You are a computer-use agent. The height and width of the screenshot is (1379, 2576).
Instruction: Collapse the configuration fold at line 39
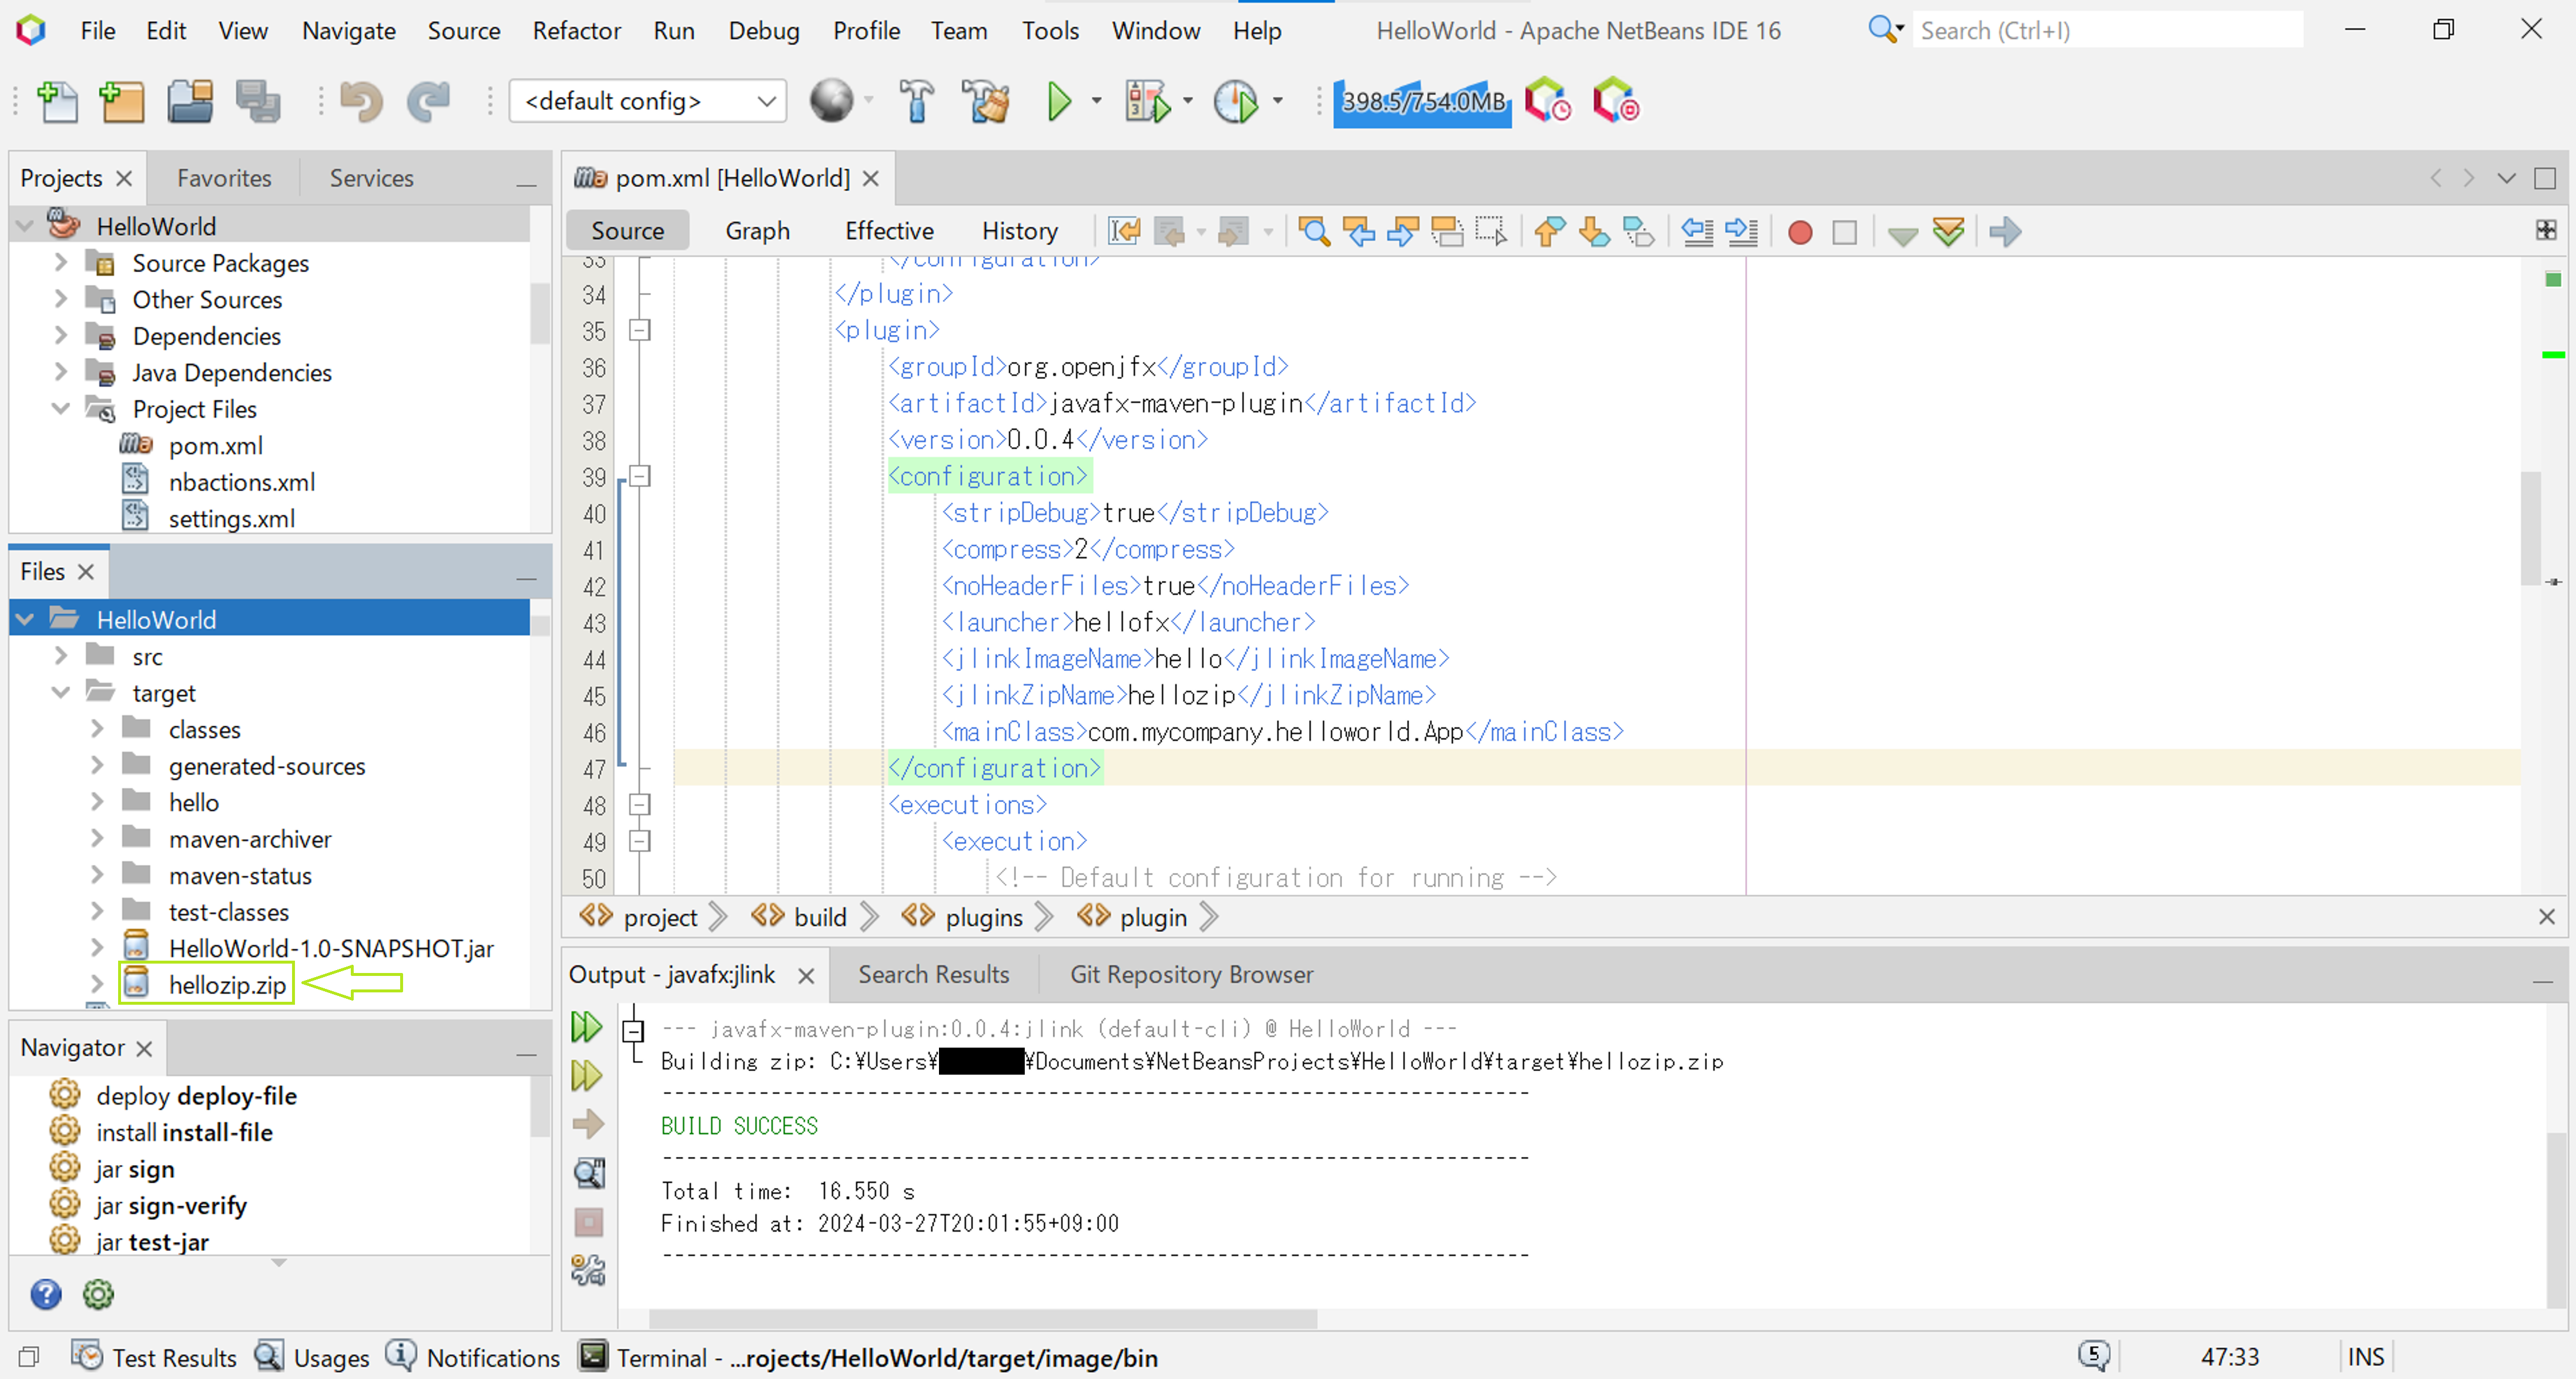[640, 476]
